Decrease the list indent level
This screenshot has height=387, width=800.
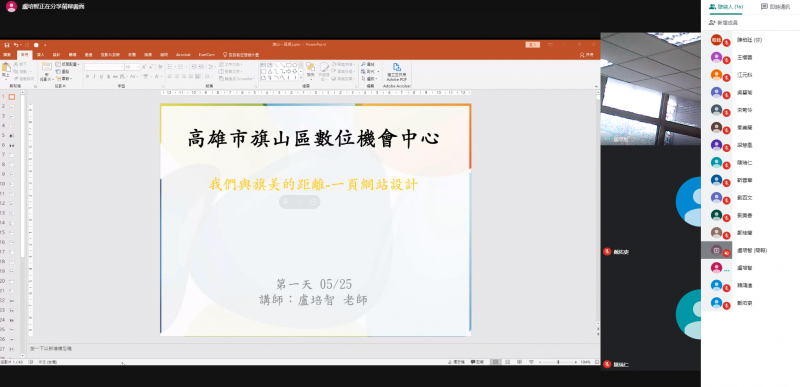194,67
